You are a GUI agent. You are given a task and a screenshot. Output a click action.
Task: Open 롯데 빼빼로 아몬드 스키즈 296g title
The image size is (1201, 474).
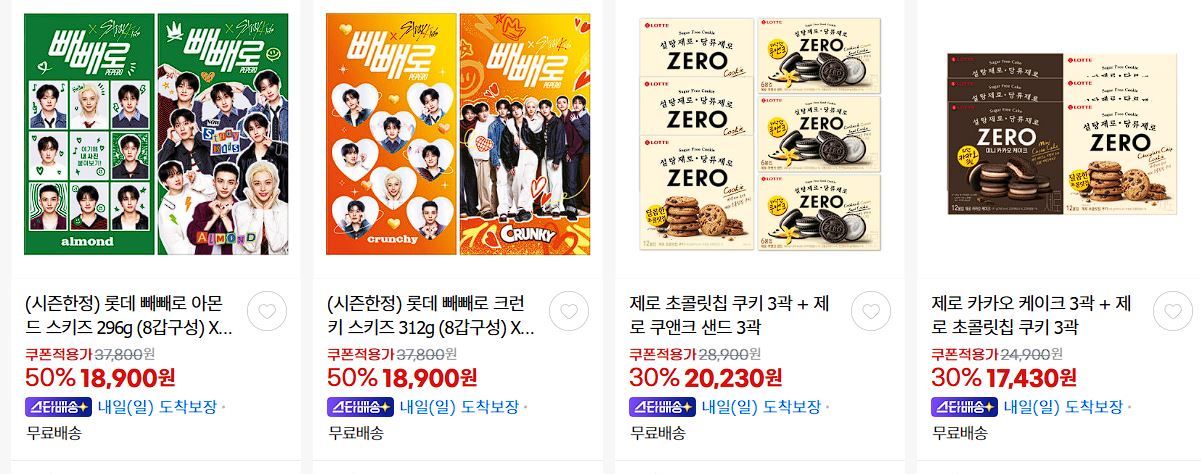(x=129, y=316)
